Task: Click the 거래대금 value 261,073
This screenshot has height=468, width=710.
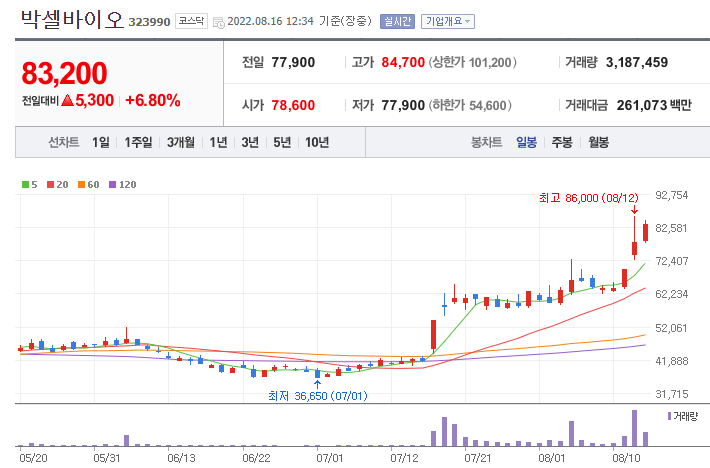Action: (642, 105)
